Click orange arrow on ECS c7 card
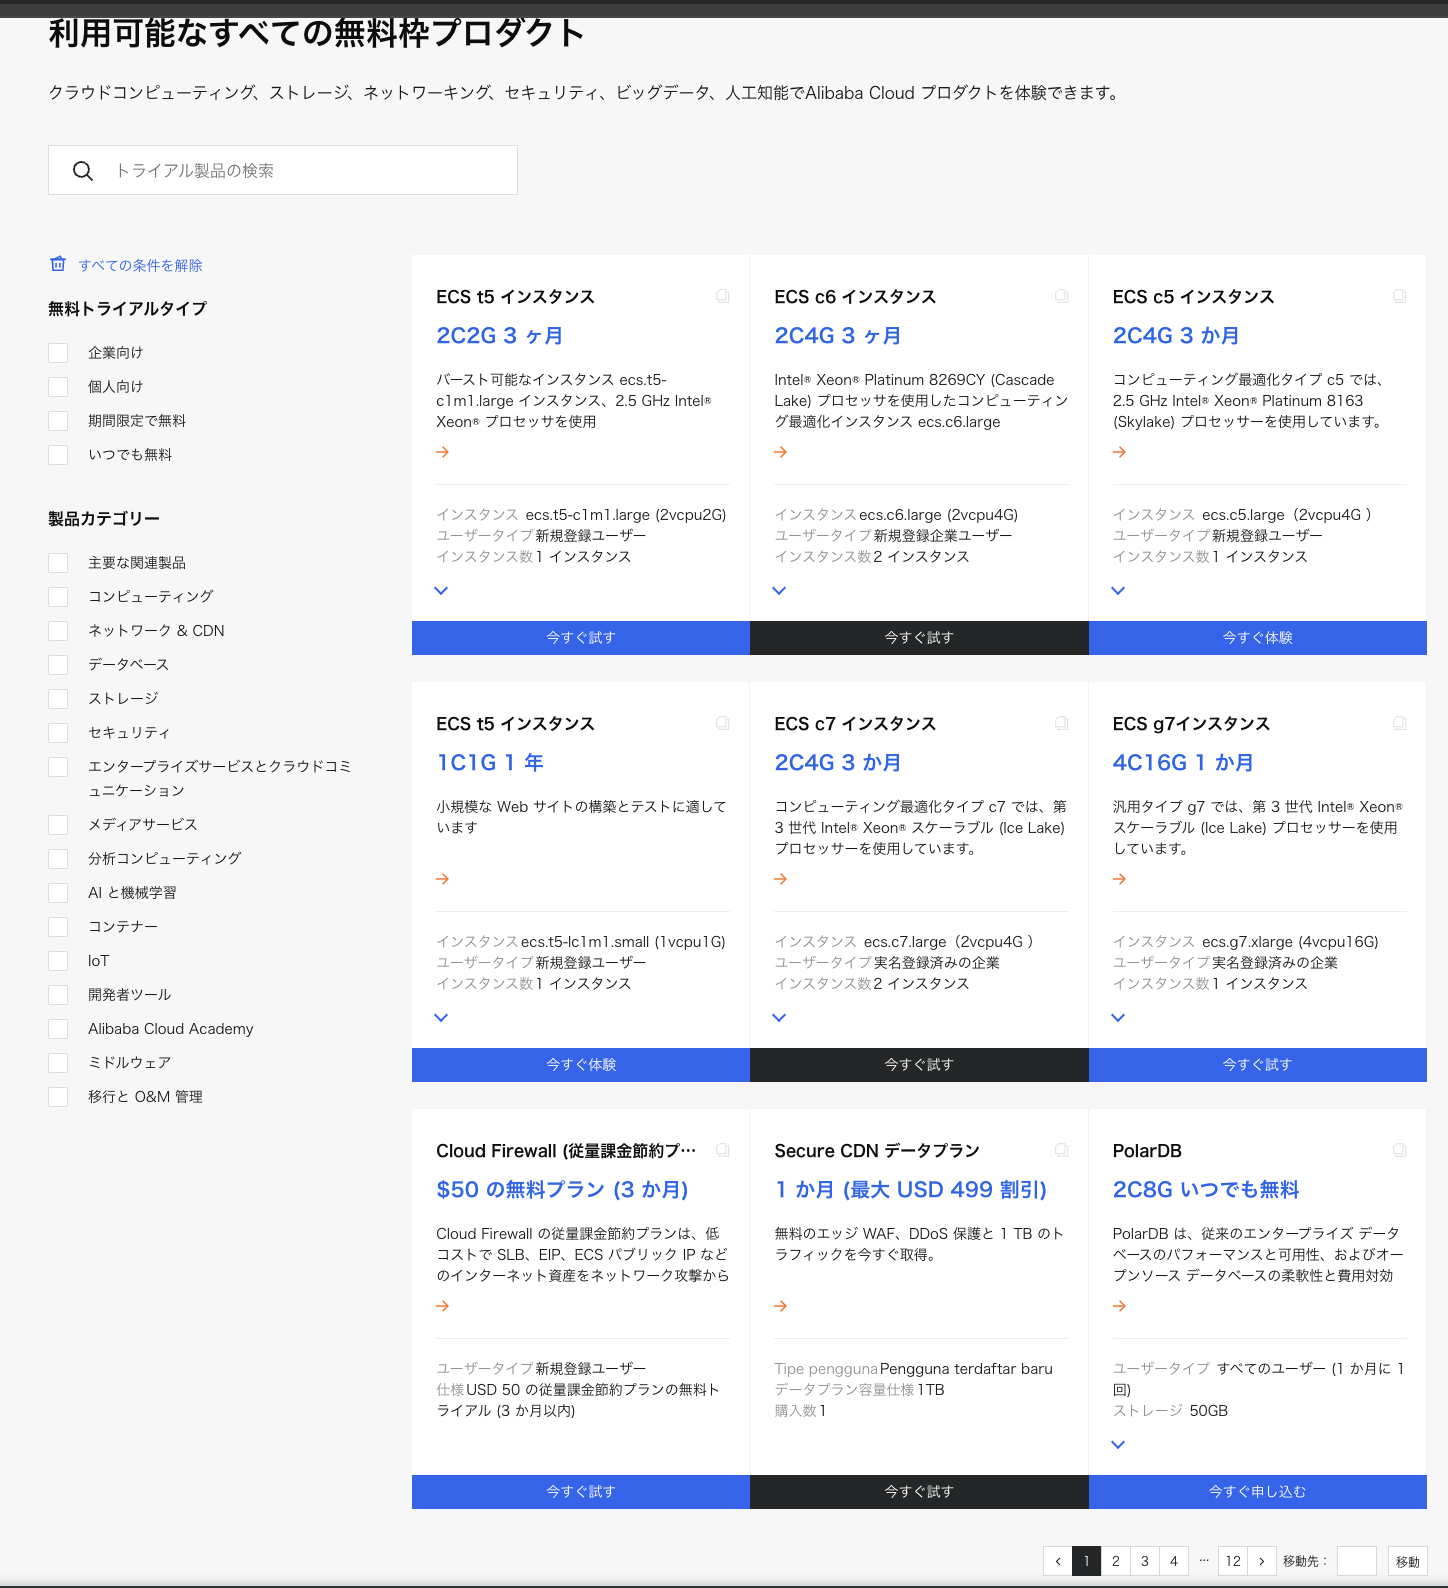This screenshot has width=1448, height=1588. coord(781,879)
